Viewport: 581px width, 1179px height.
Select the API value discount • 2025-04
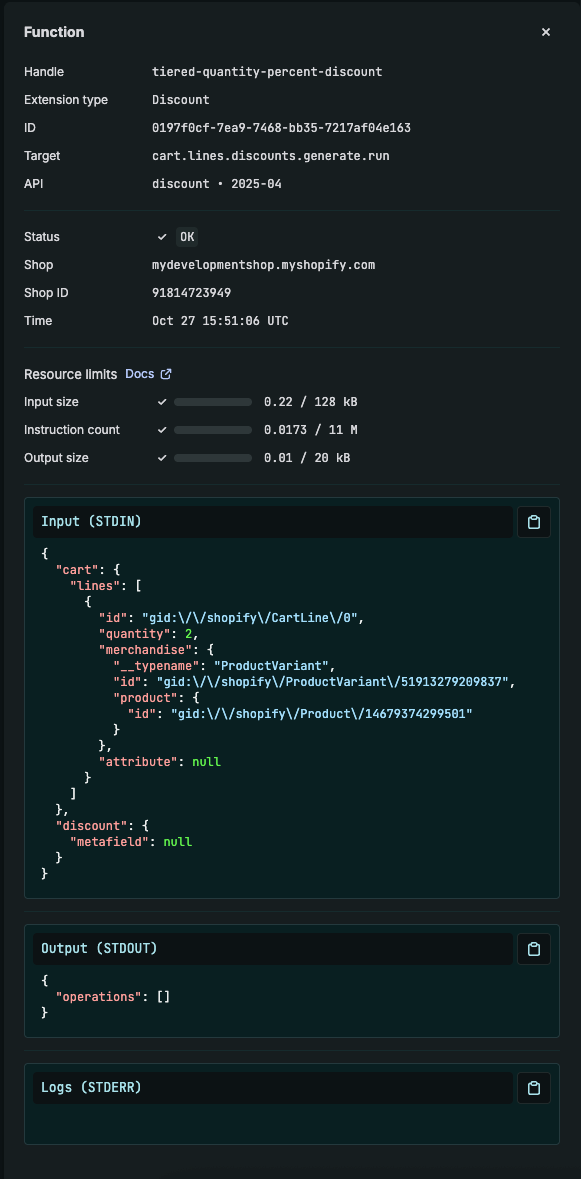pyautogui.click(x=216, y=183)
